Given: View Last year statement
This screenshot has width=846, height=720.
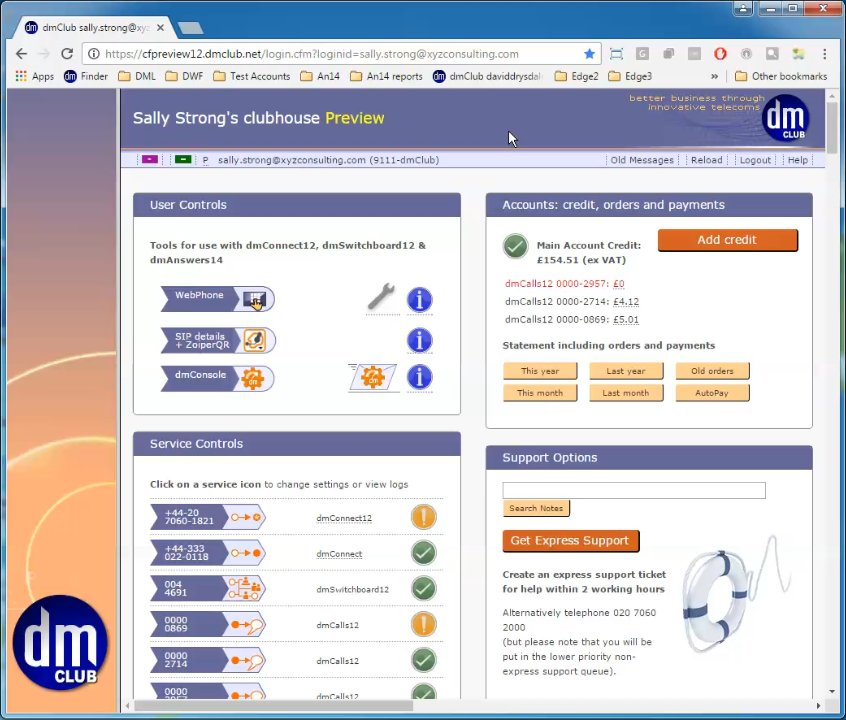Looking at the screenshot, I should [x=625, y=371].
